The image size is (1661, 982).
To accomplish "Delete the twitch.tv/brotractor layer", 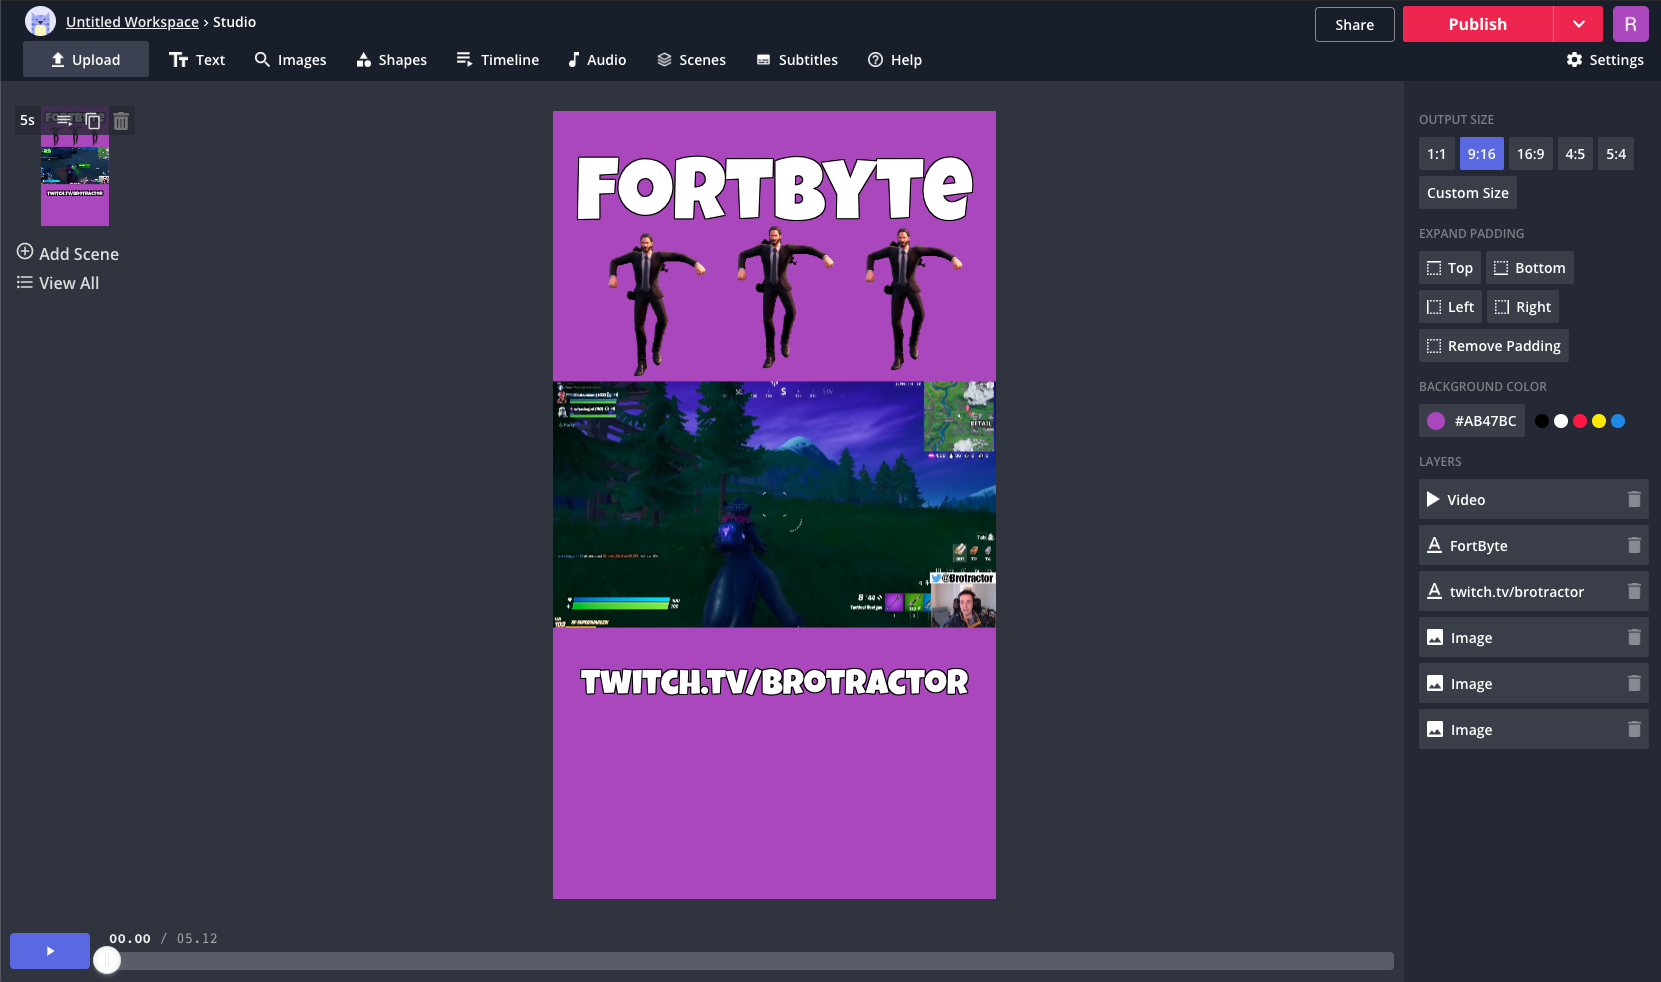I will [1634, 591].
